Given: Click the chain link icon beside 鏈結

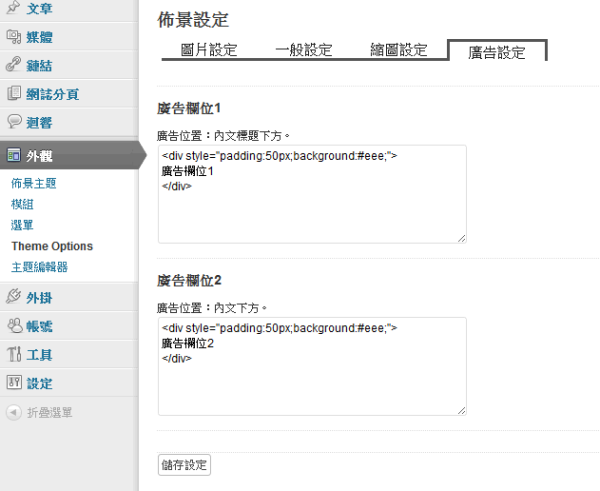Looking at the screenshot, I should coord(13,65).
